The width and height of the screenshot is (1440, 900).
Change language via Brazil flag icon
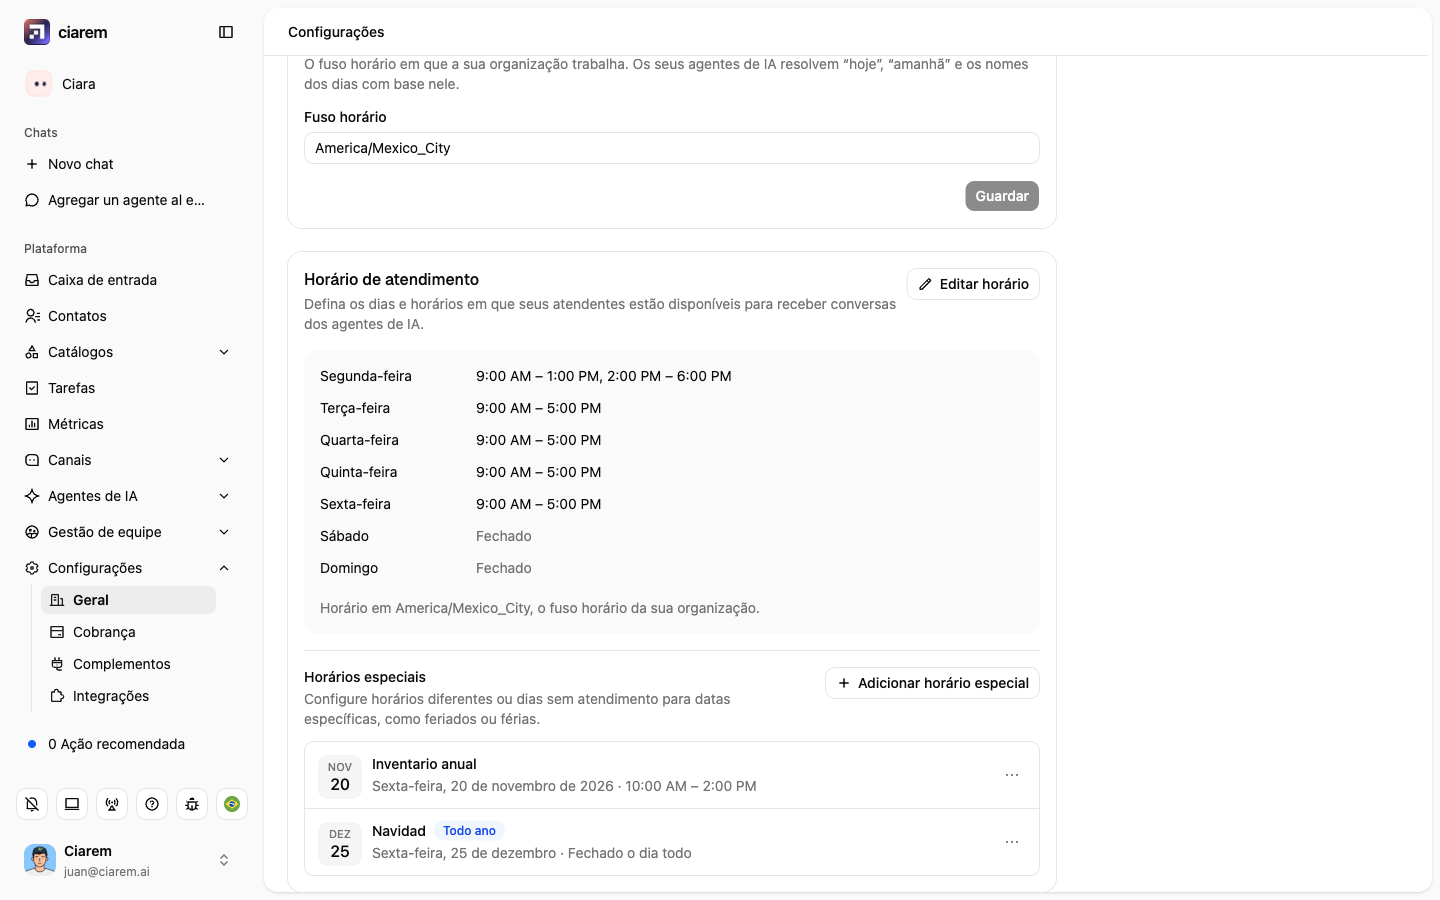pos(232,804)
